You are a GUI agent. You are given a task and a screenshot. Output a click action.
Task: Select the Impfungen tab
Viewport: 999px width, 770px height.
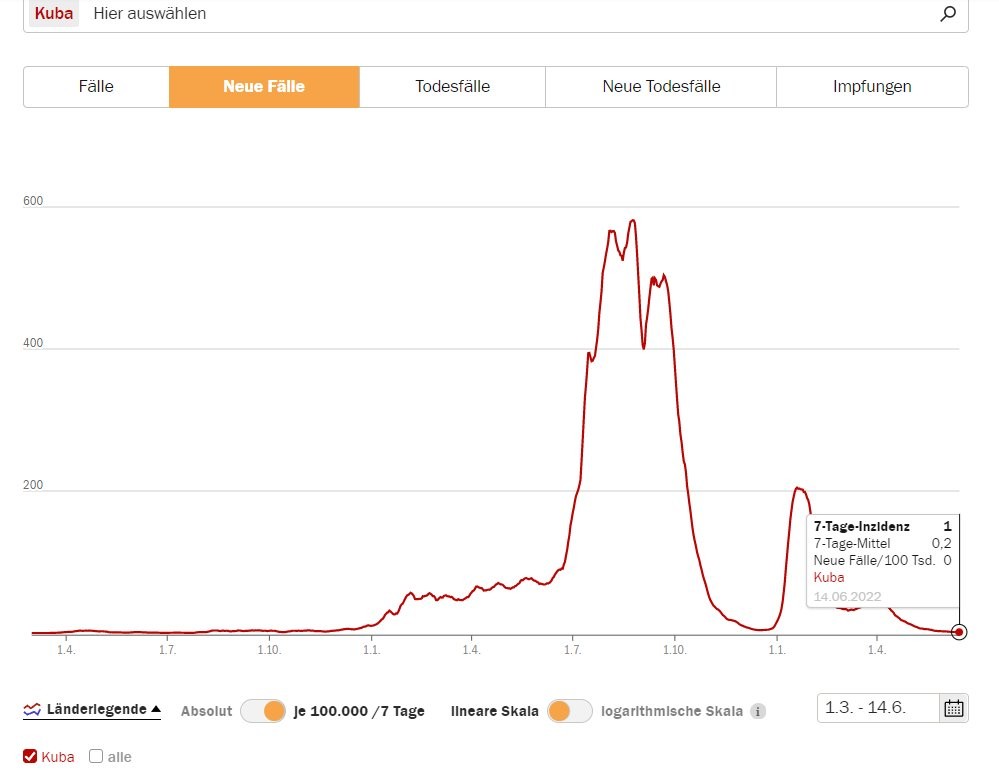click(x=872, y=87)
